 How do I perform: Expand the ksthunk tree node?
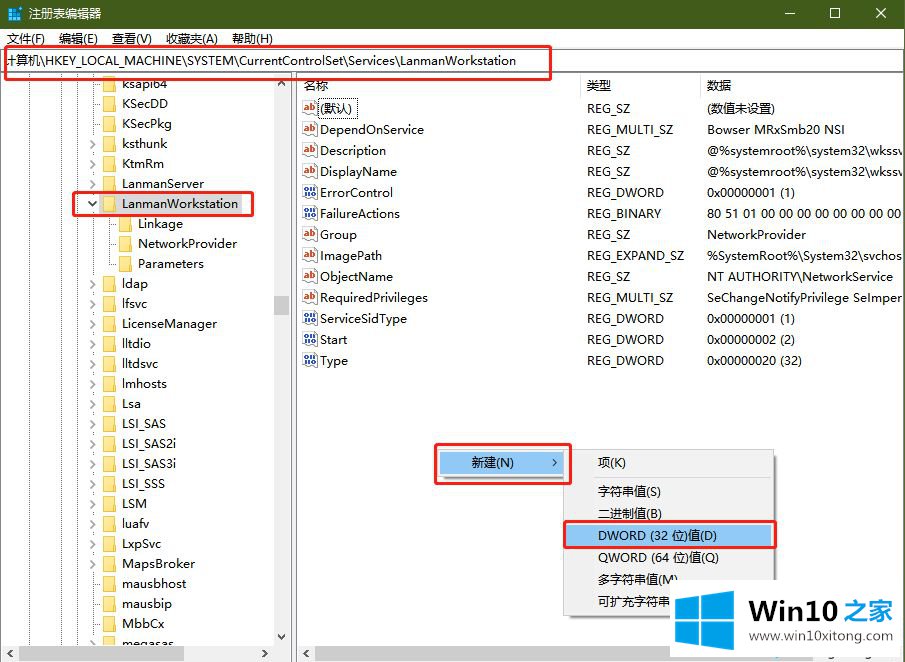(92, 144)
